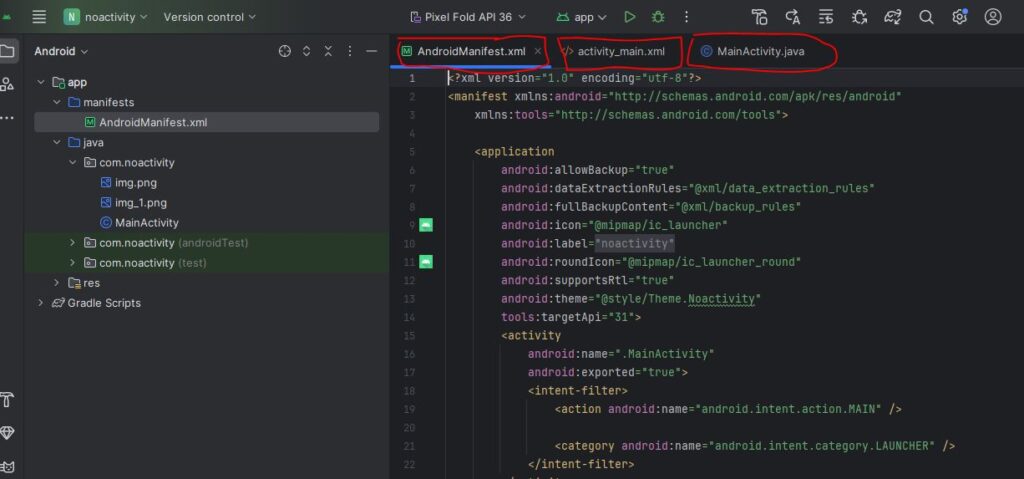The image size is (1024, 479).
Task: Run the app with the green play button
Action: tap(629, 17)
